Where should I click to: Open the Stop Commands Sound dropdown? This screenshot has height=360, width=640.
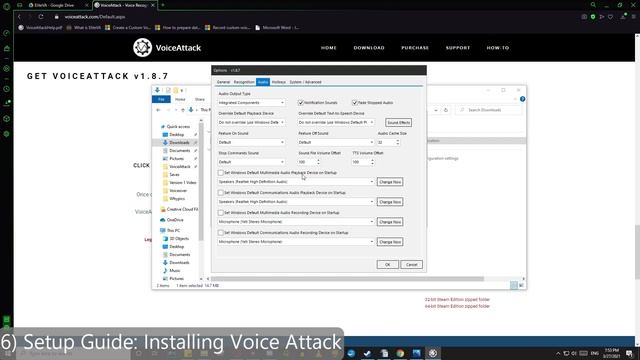[251, 162]
